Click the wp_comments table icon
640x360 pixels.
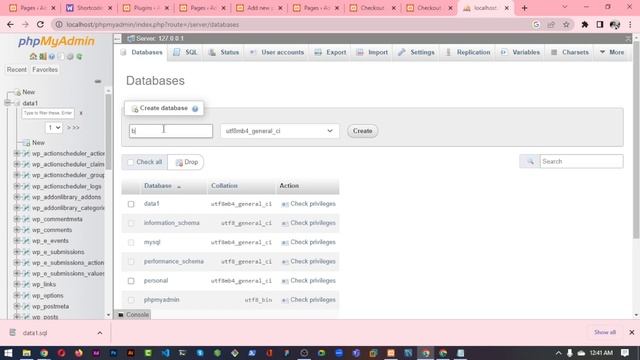click(x=26, y=230)
